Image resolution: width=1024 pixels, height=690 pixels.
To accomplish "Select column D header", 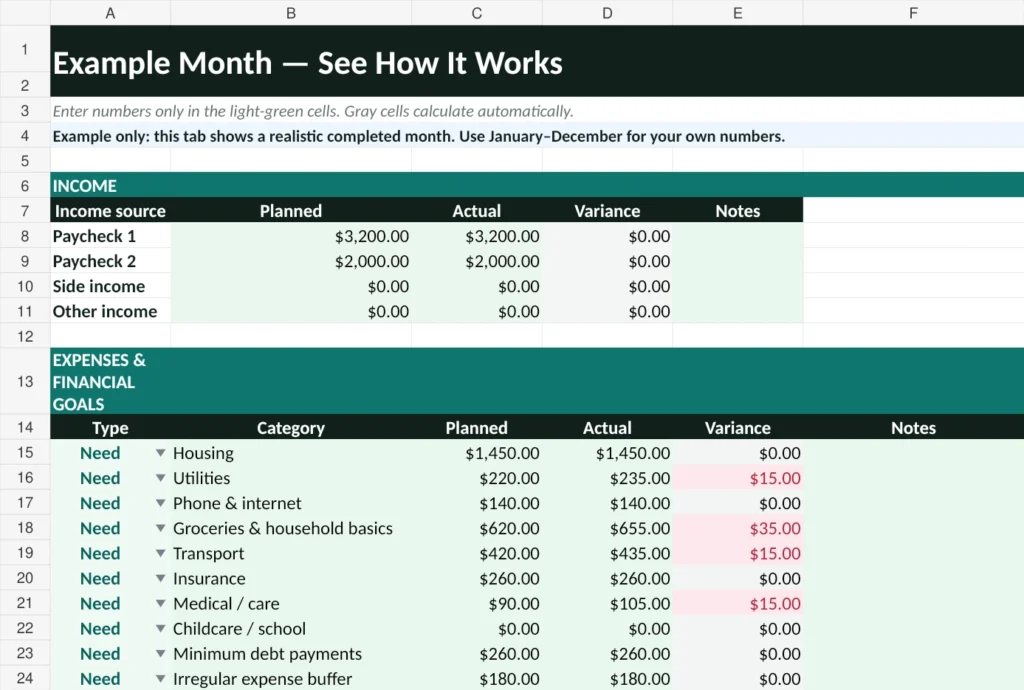I will (x=607, y=12).
